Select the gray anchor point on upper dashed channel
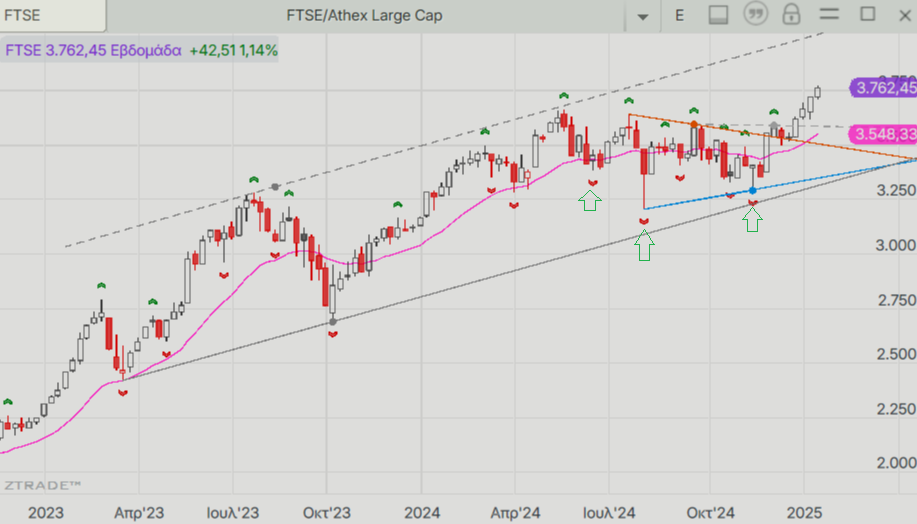Image resolution: width=917 pixels, height=524 pixels. [x=275, y=187]
